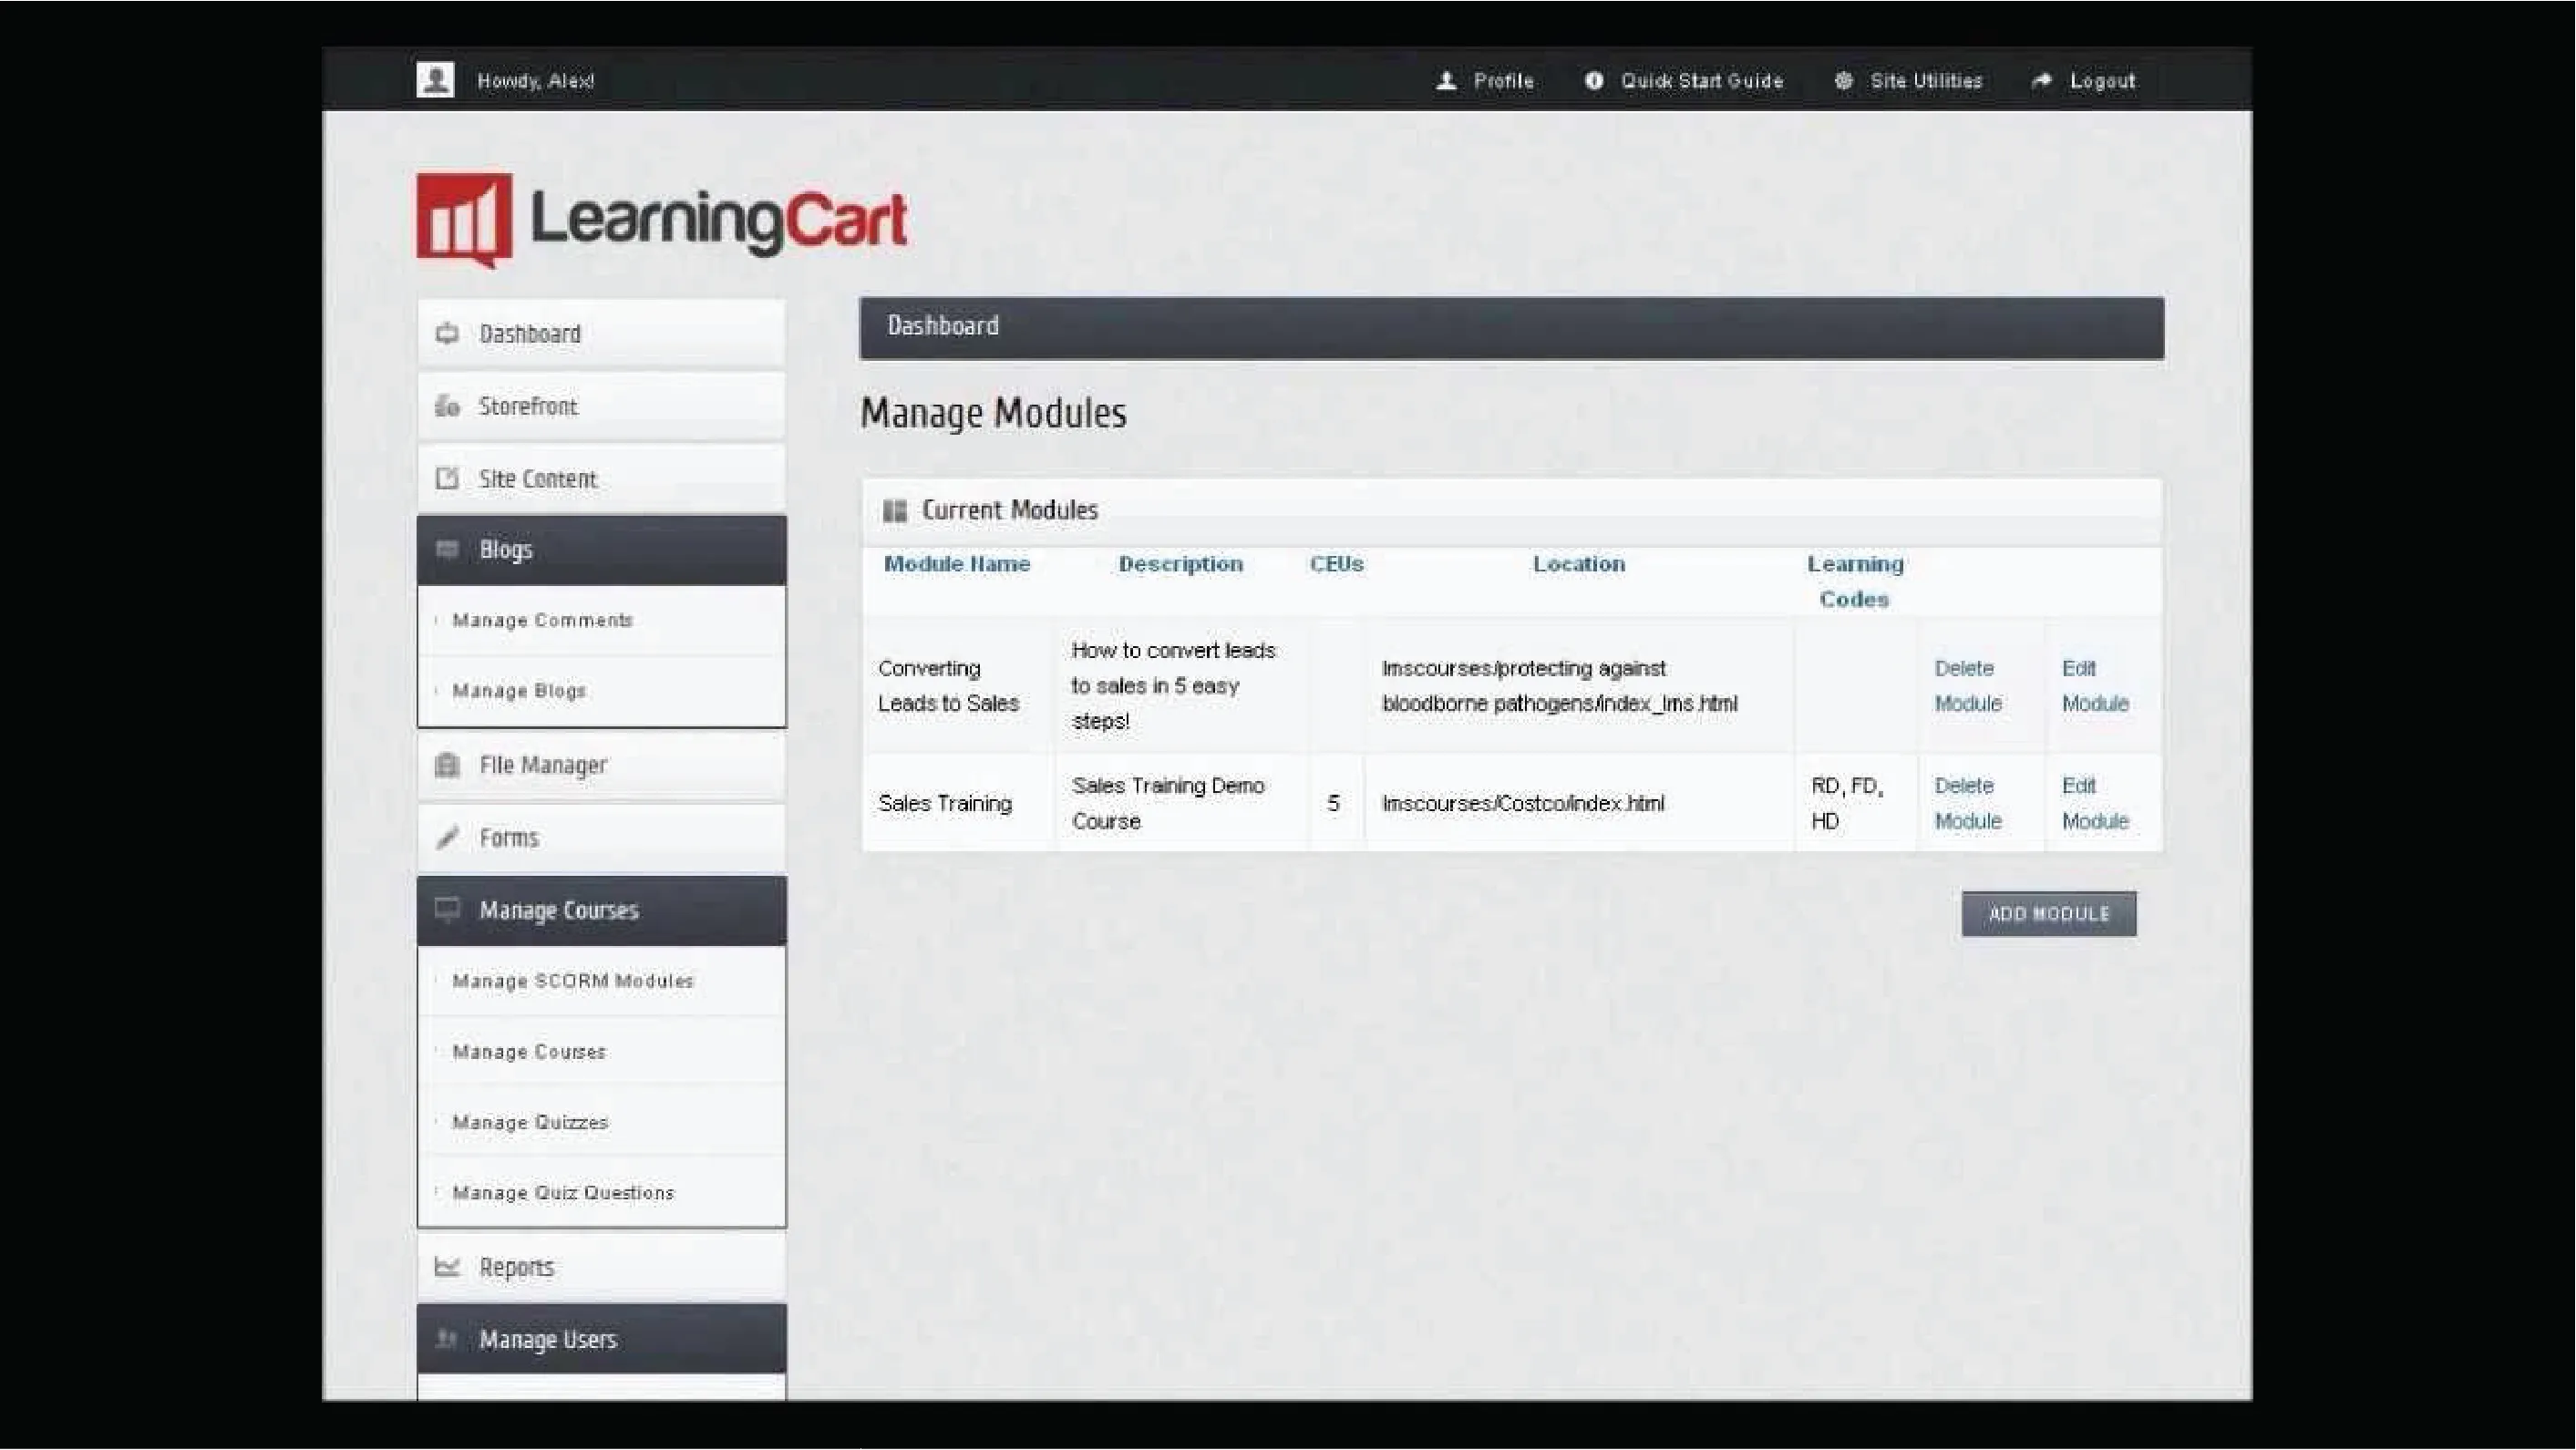2576x1450 pixels.
Task: Delete the Converting Leads to Sales module
Action: (1967, 686)
